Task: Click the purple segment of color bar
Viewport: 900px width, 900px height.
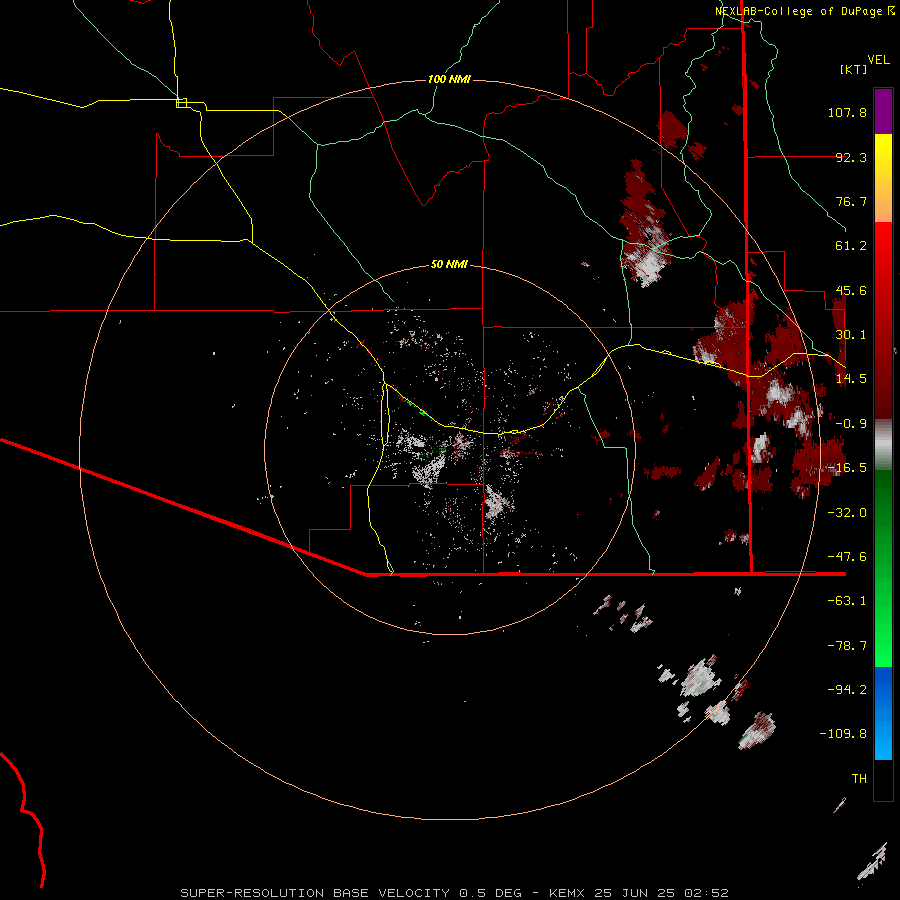Action: pos(883,111)
